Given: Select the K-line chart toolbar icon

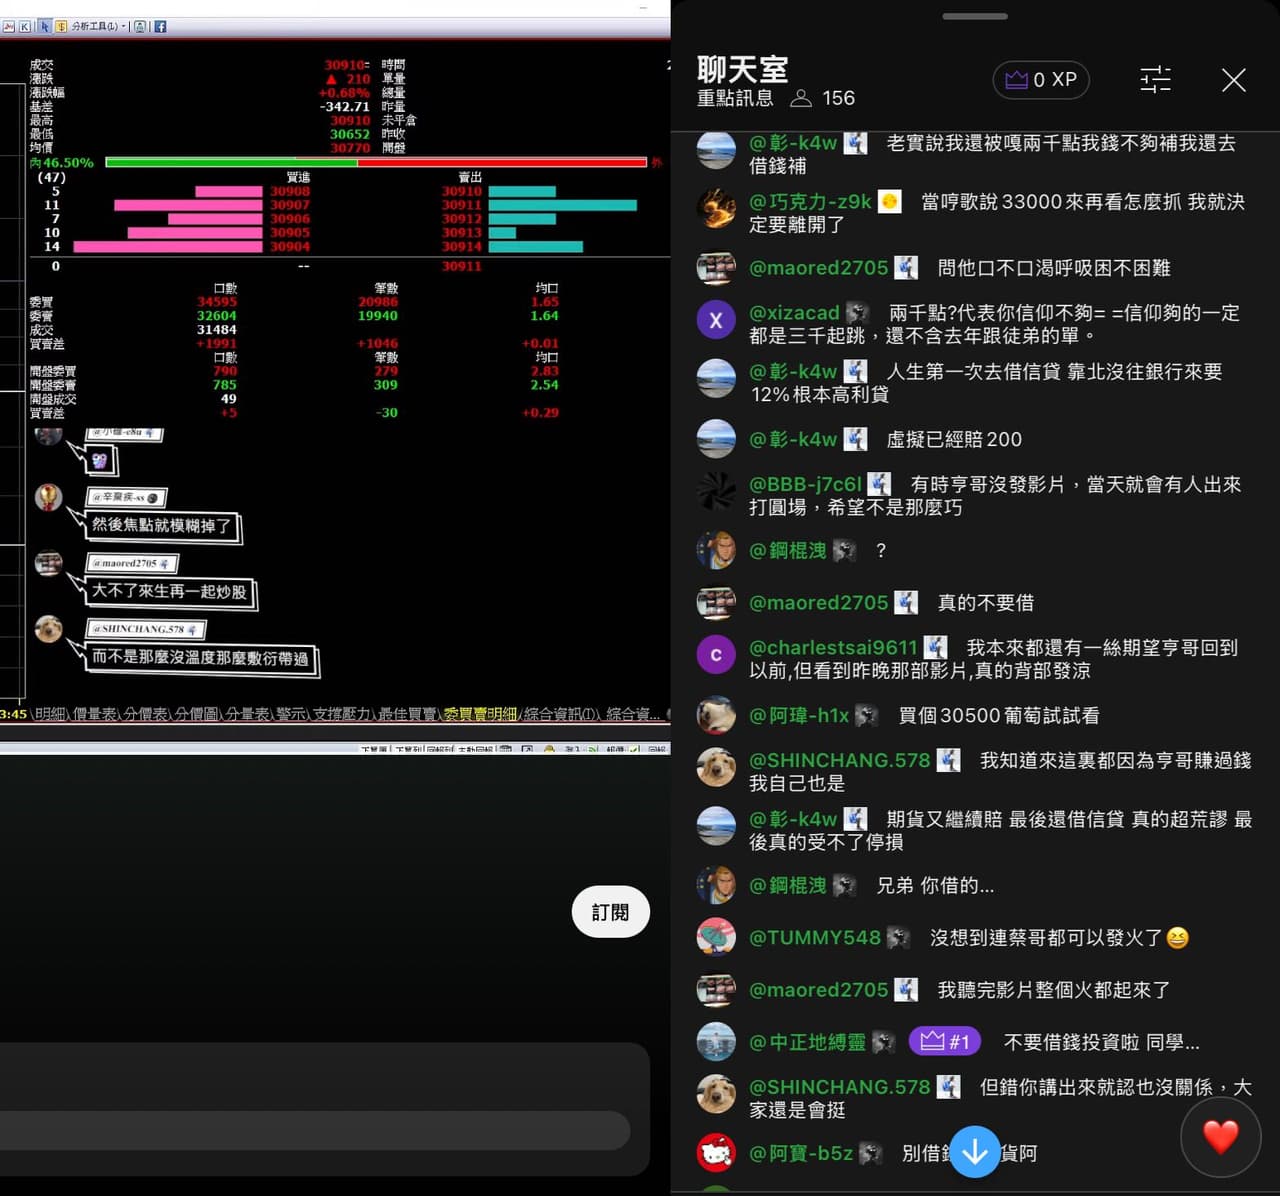Looking at the screenshot, I should 25,26.
